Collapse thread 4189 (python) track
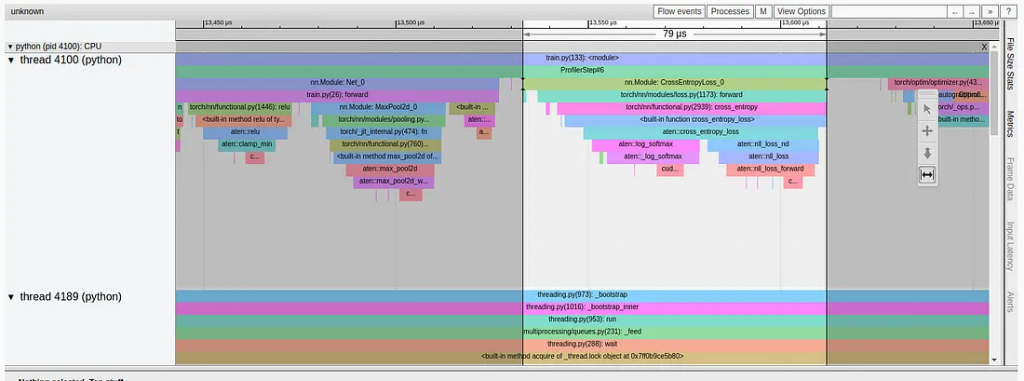1024x381 pixels. pos(11,297)
